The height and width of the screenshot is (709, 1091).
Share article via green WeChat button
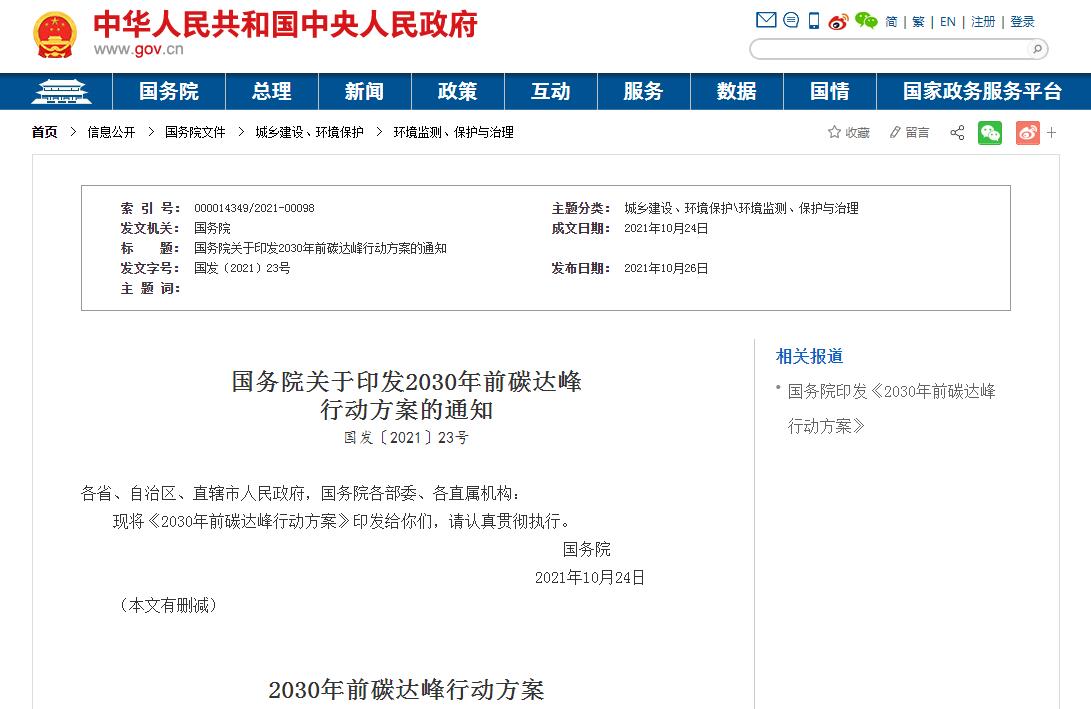click(x=989, y=132)
